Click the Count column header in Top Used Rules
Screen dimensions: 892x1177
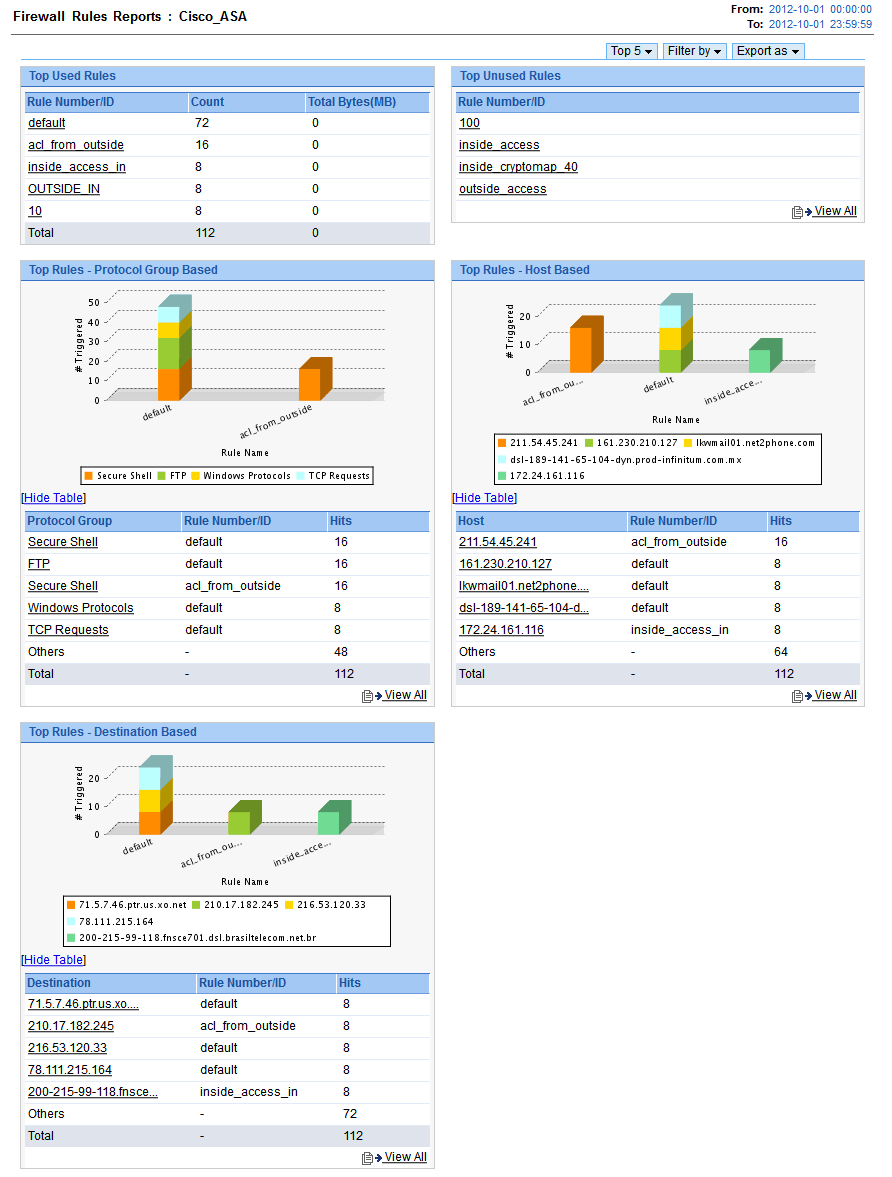coord(246,102)
